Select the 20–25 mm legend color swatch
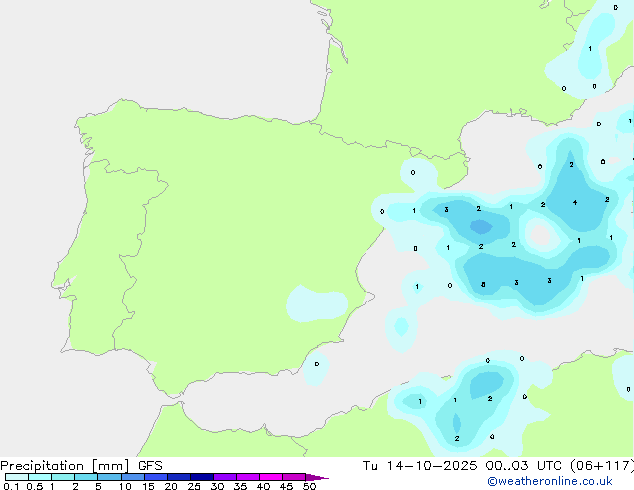634x490 pixels. [x=179, y=477]
